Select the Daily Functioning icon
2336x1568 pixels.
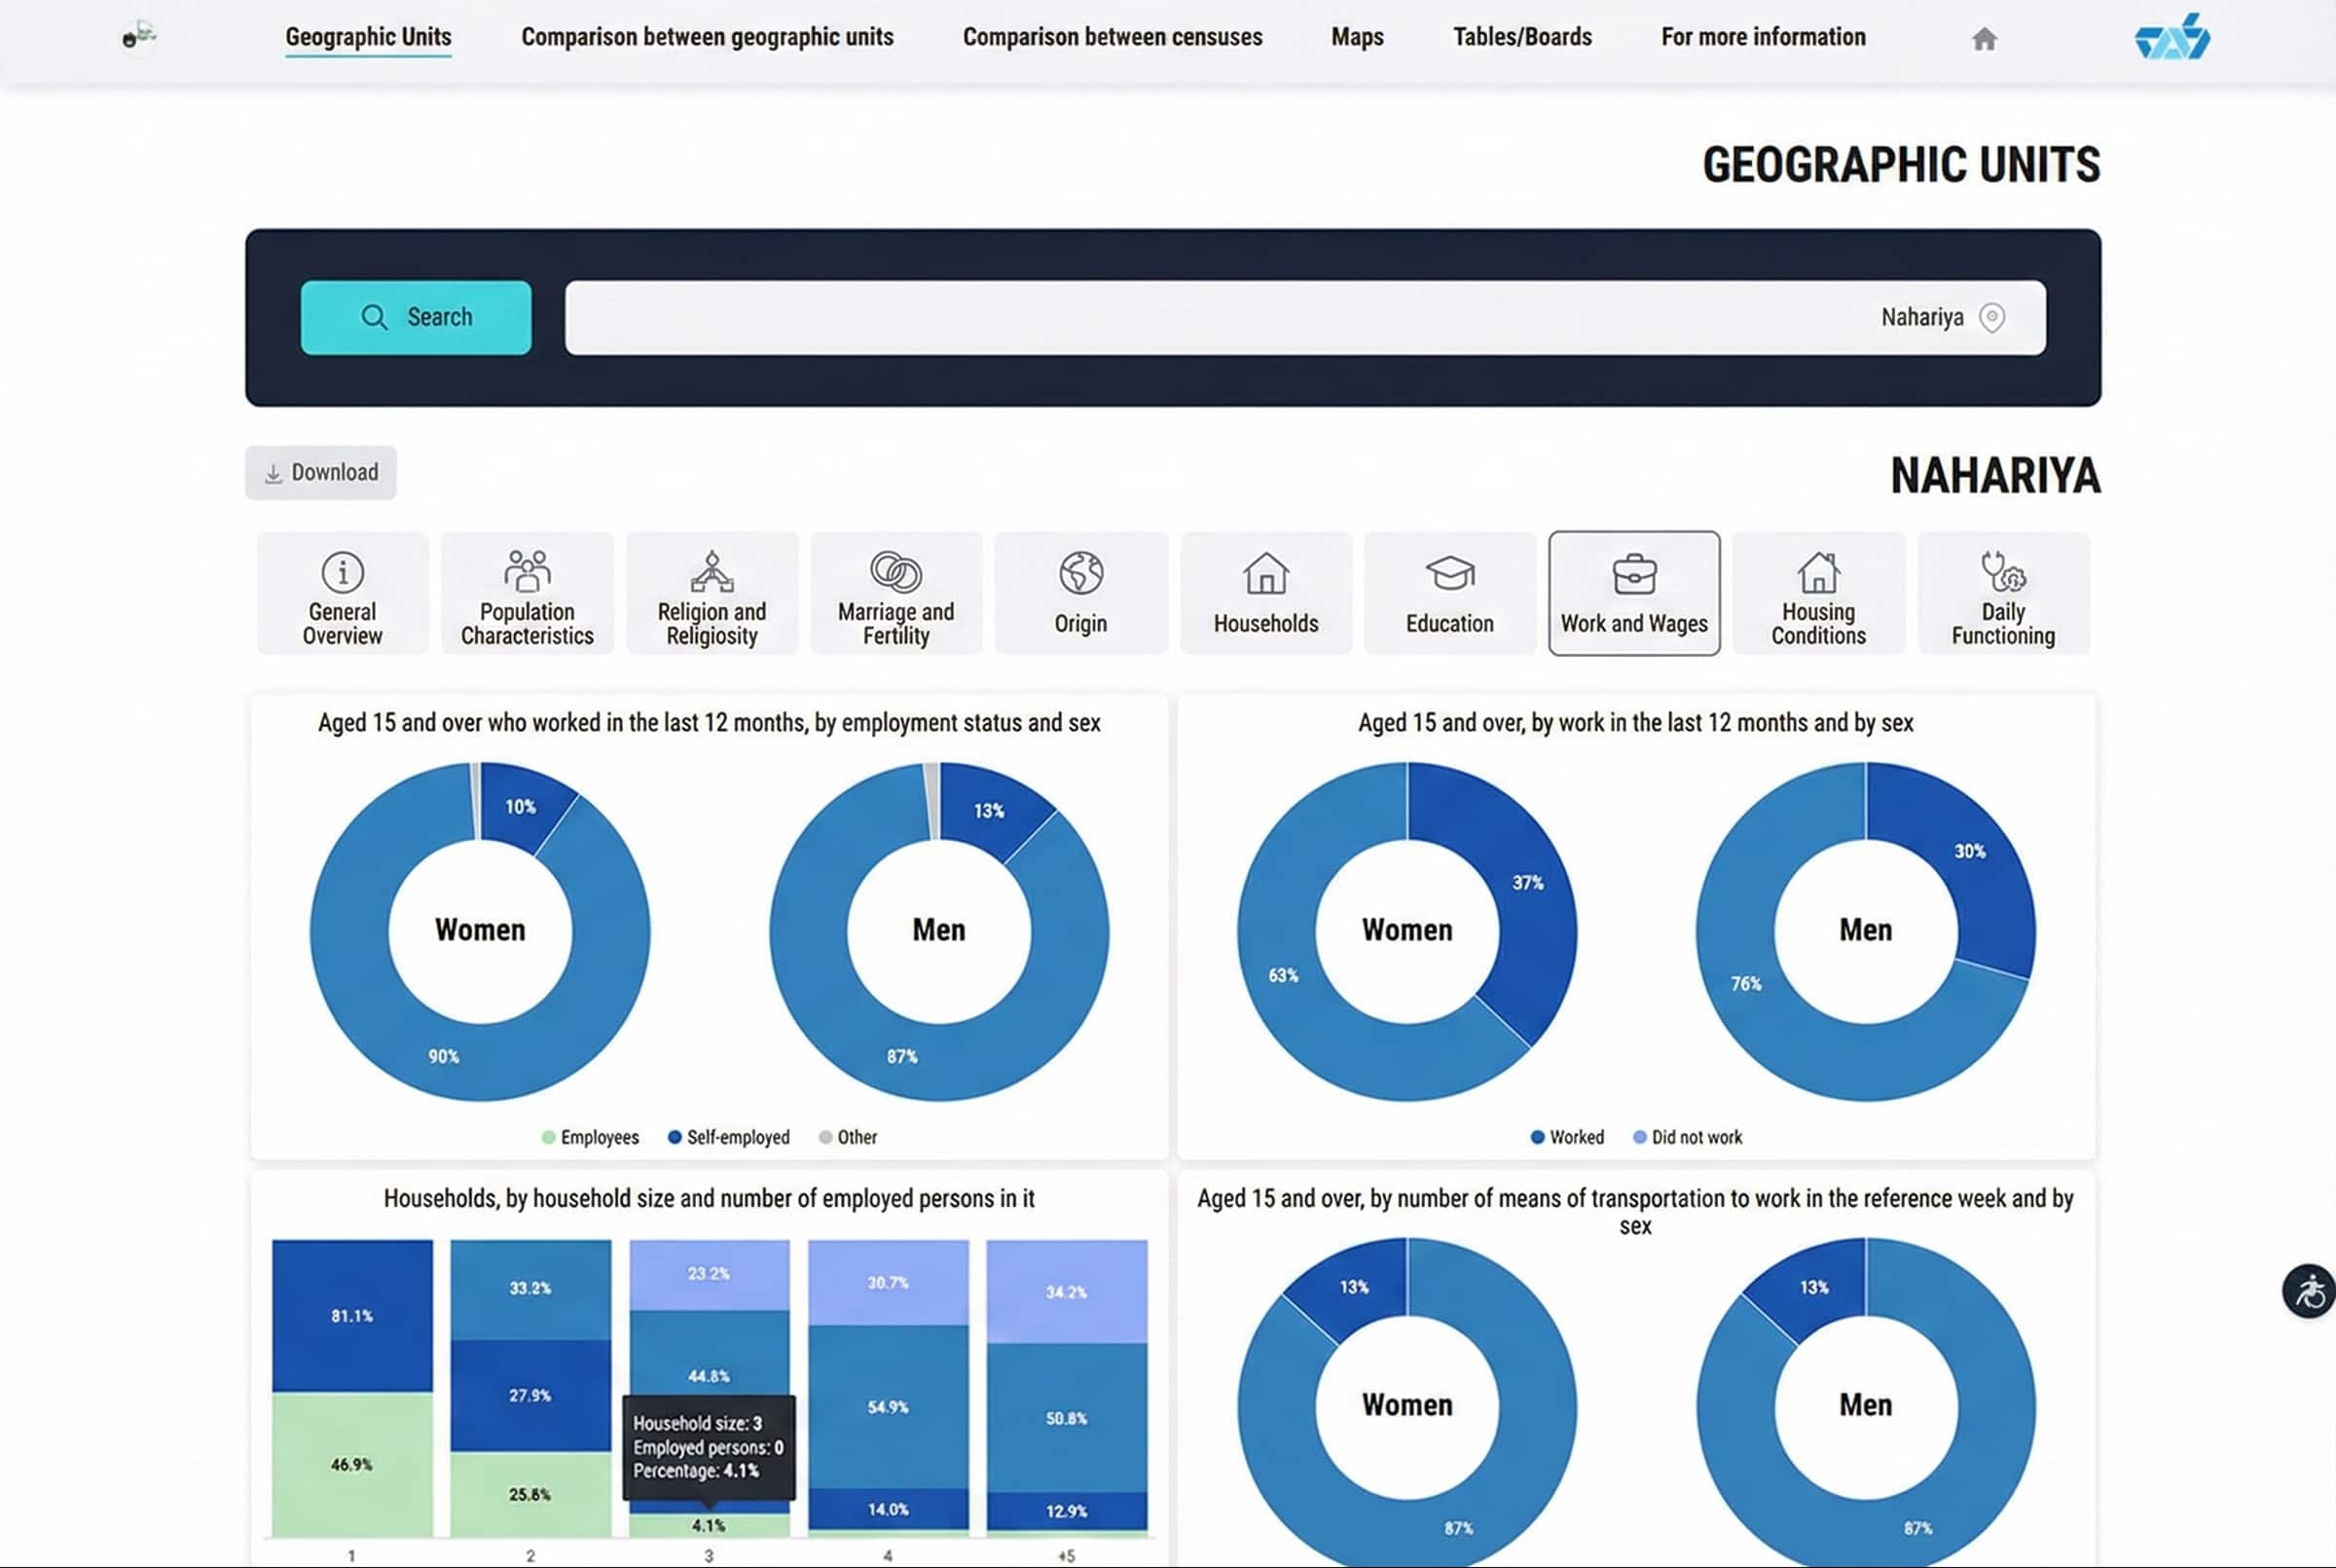[x=2003, y=593]
